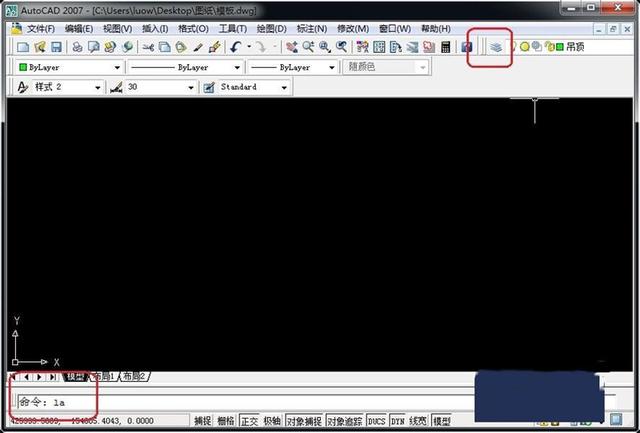Screen dimensions: 640x433
Task: Select the 模型 model tab
Action: click(76, 376)
